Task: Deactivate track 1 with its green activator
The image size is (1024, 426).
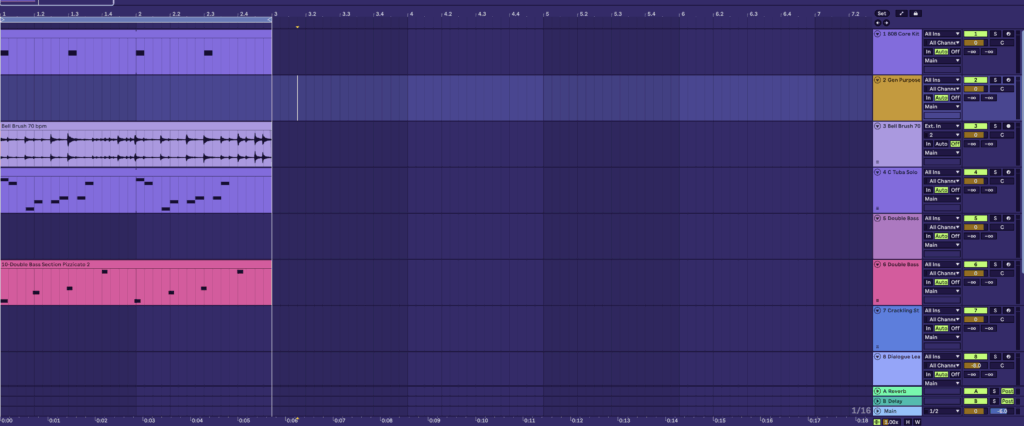Action: [x=975, y=34]
